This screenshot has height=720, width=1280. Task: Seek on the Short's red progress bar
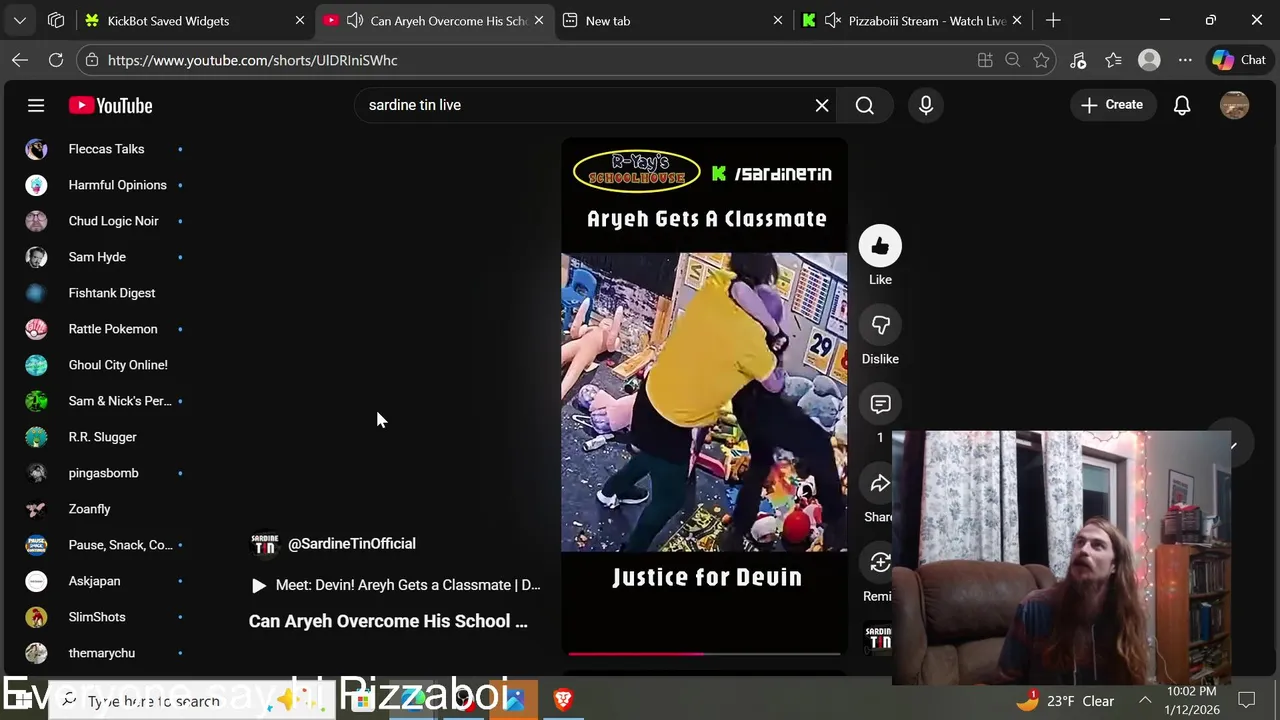pos(704,654)
